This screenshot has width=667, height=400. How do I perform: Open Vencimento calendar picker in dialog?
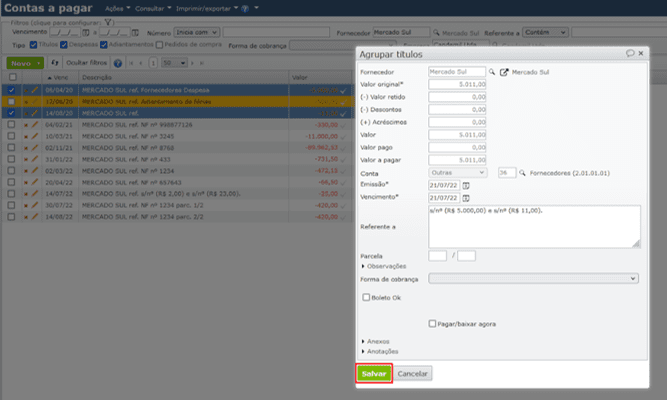point(466,198)
